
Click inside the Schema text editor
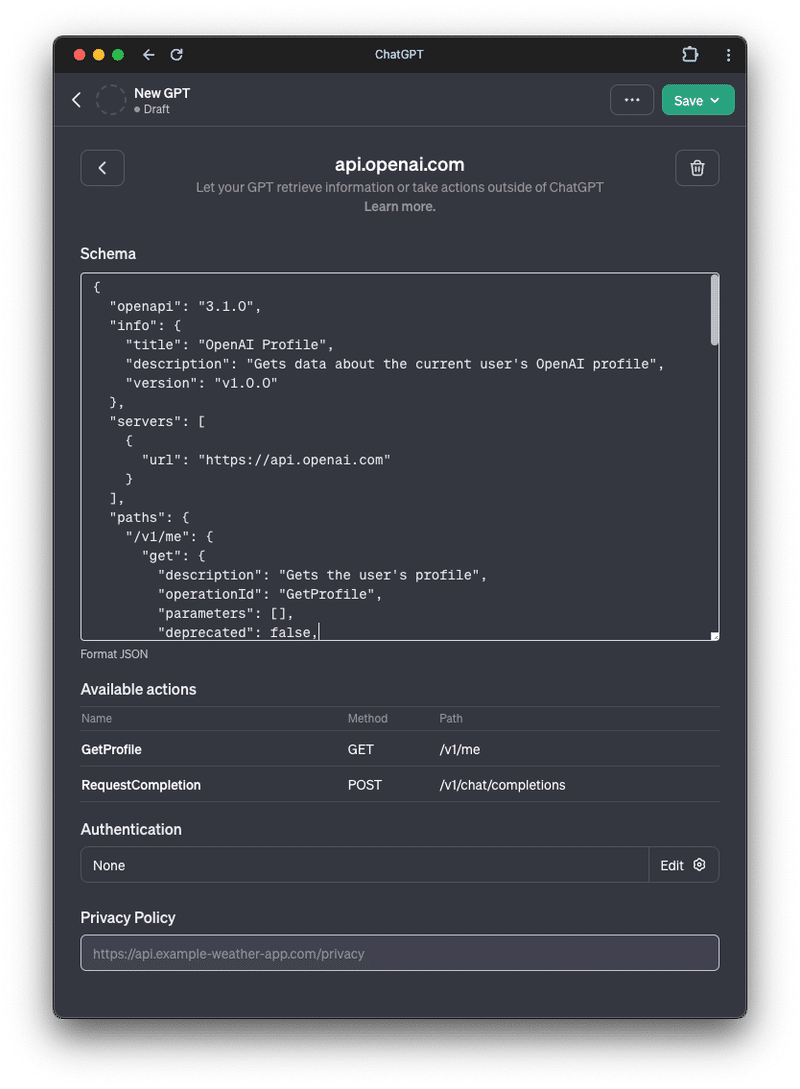pyautogui.click(x=396, y=456)
